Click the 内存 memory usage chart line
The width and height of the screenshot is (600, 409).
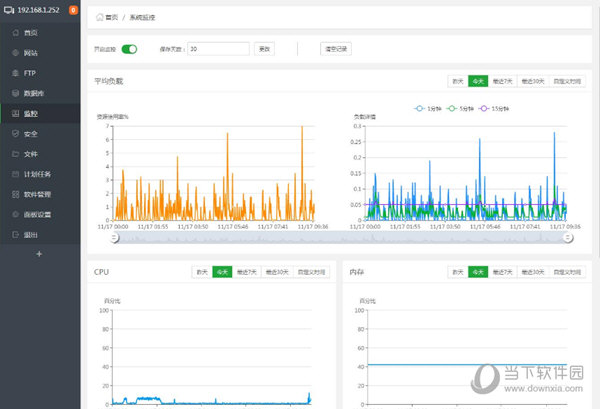(x=467, y=365)
